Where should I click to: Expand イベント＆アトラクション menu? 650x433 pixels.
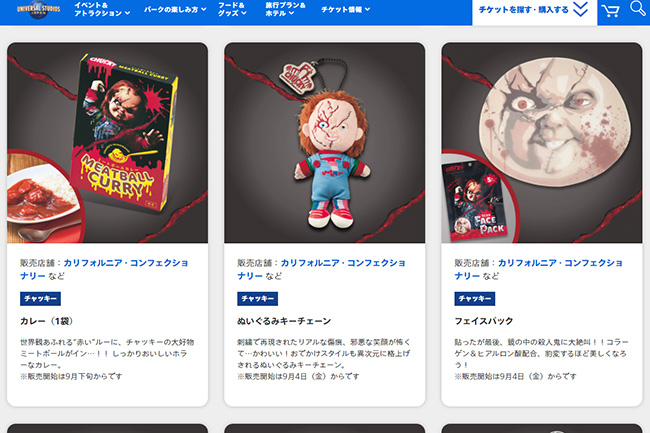[102, 9]
